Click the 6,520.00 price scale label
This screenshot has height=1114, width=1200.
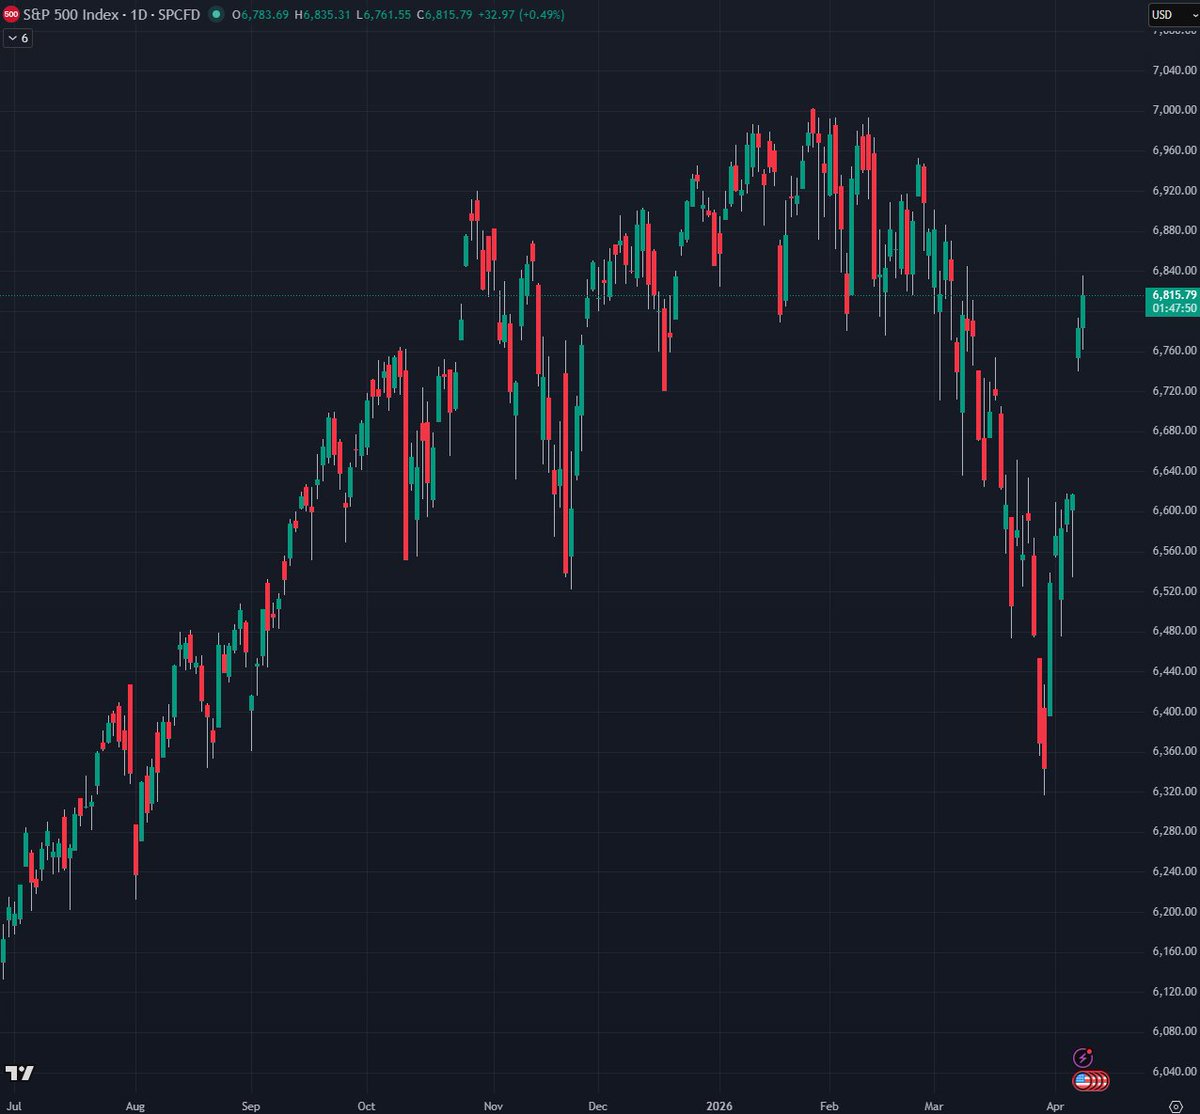tap(1174, 591)
